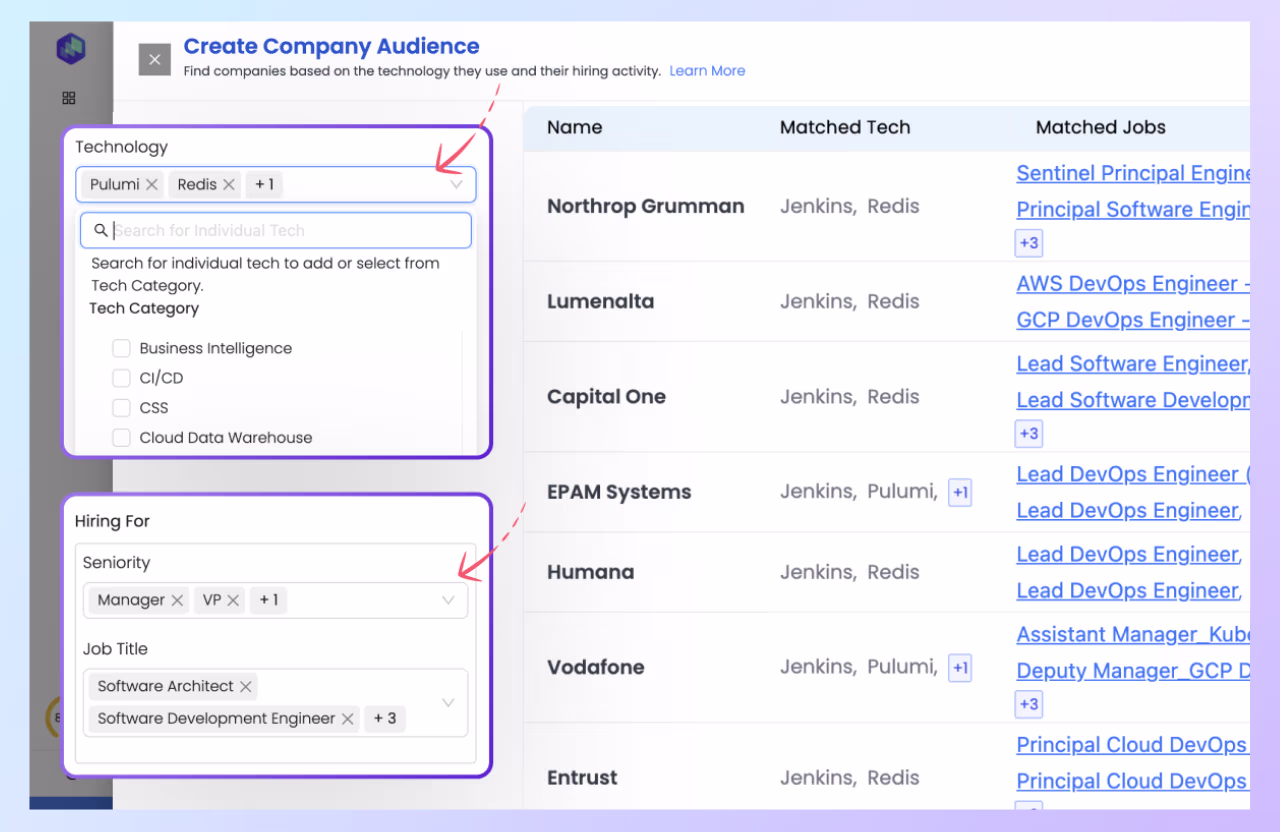Show the +3 hidden job title tags
1280x832 pixels.
click(x=385, y=718)
